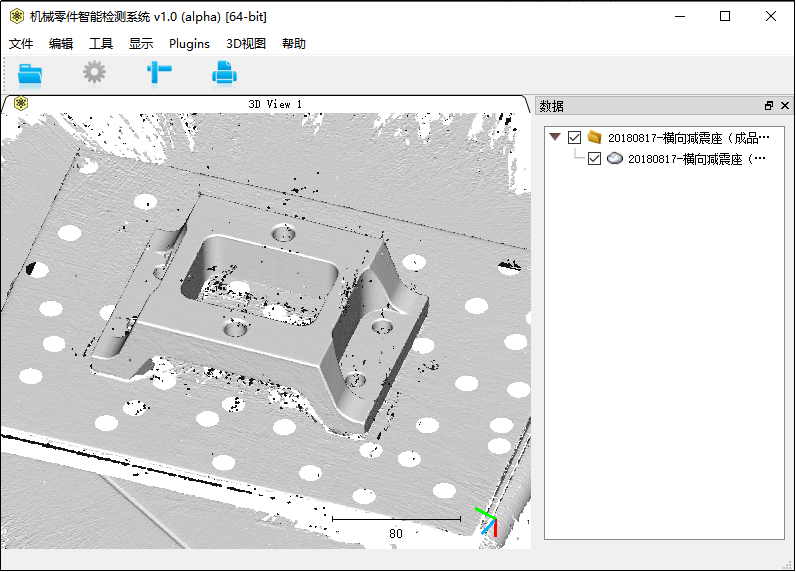Click the XYZ axis orientation gizmo
Viewport: 796px width, 572px height.
(487, 521)
